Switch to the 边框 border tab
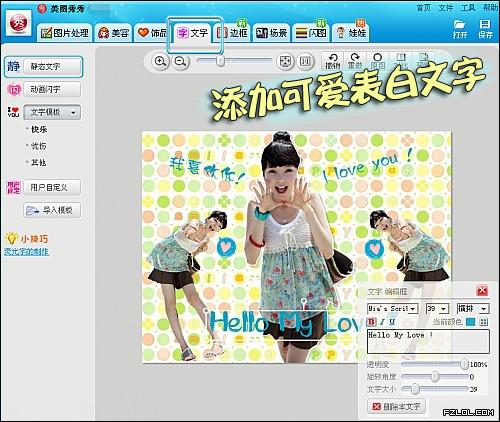The height and width of the screenshot is (422, 500). [233, 33]
